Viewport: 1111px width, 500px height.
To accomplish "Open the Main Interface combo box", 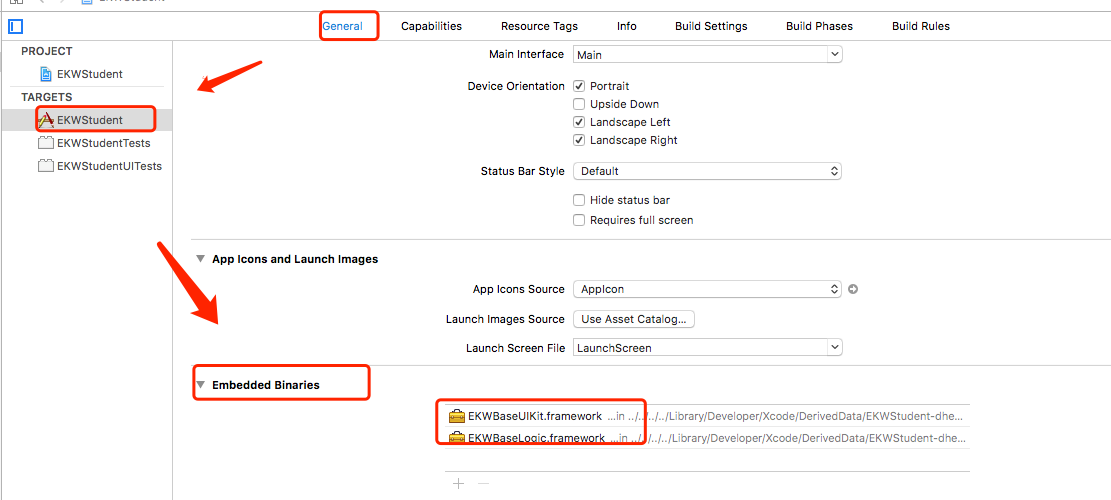I will tap(835, 55).
